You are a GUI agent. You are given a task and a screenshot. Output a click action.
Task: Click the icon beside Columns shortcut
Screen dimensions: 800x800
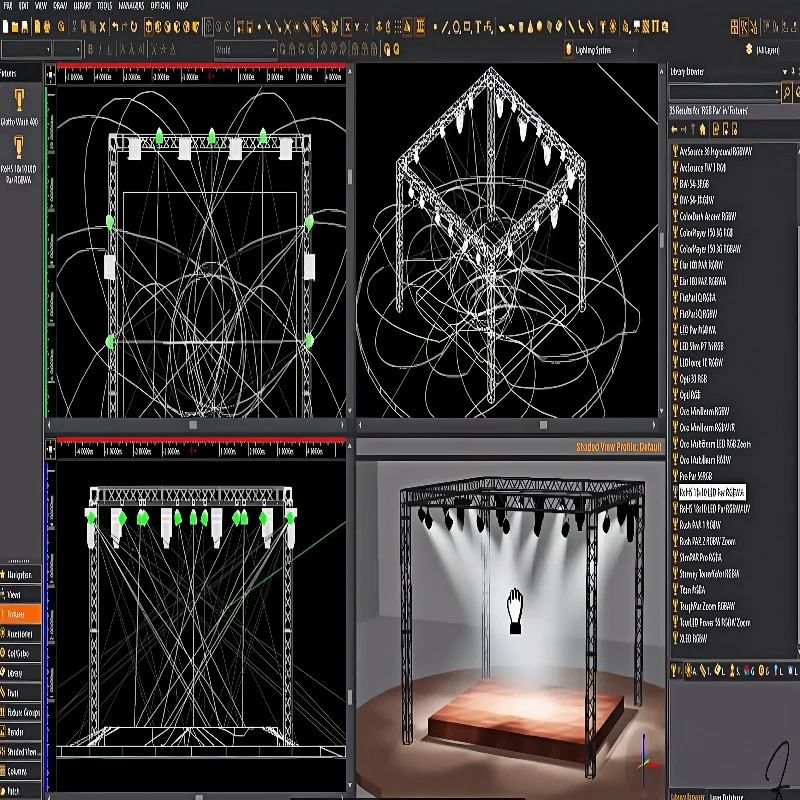click(3, 771)
